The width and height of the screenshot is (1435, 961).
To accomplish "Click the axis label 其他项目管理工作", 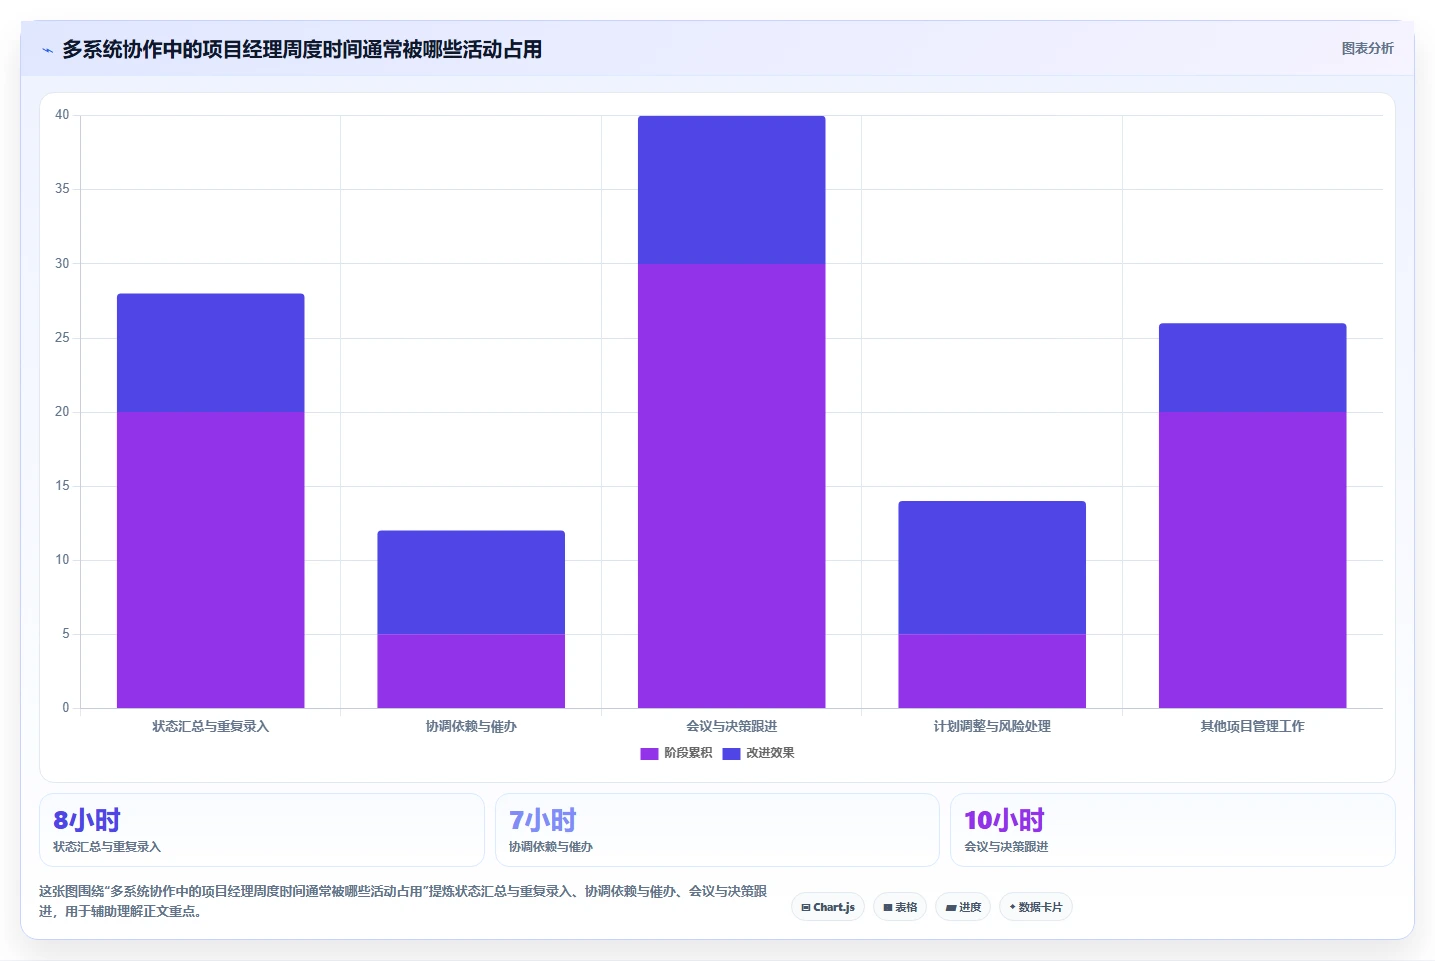I will tap(1253, 727).
